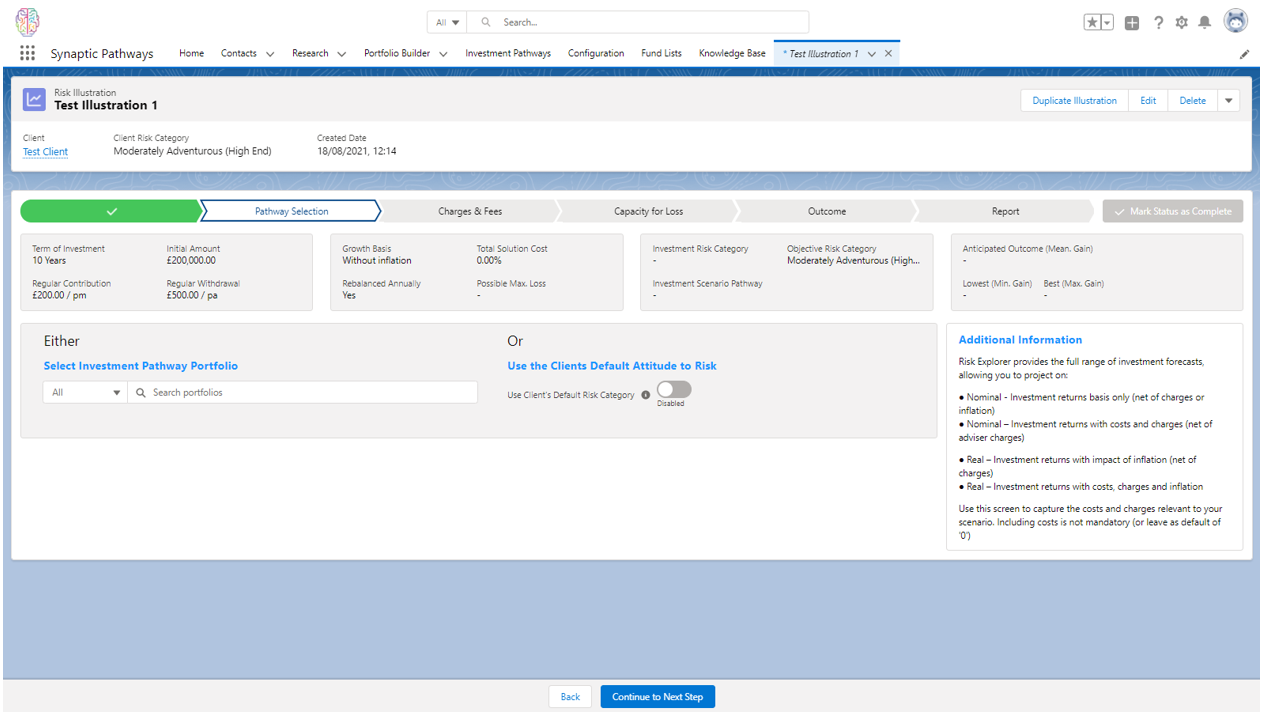Expand the Research menu chevron
The image size is (1263, 716).
(342, 54)
